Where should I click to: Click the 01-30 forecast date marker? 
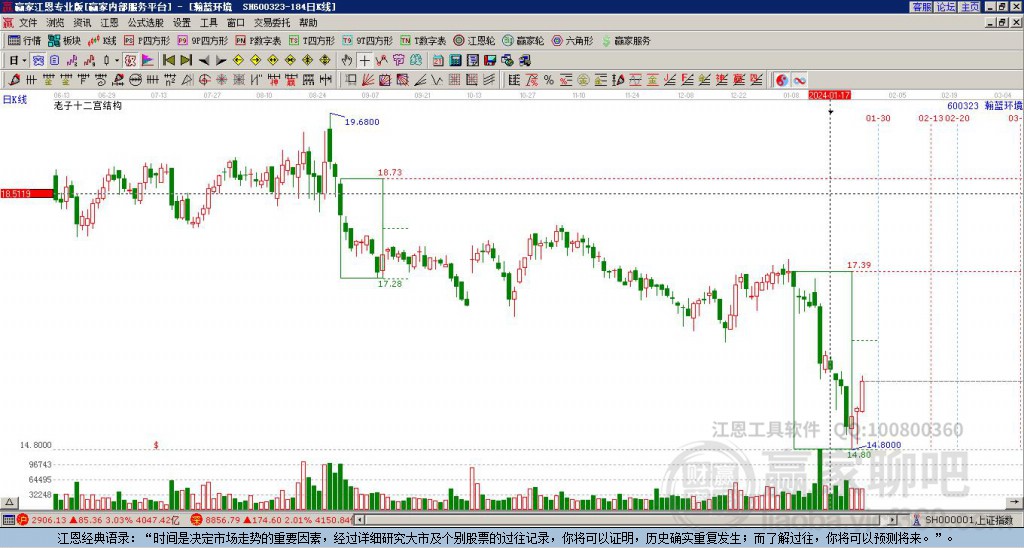[x=878, y=118]
